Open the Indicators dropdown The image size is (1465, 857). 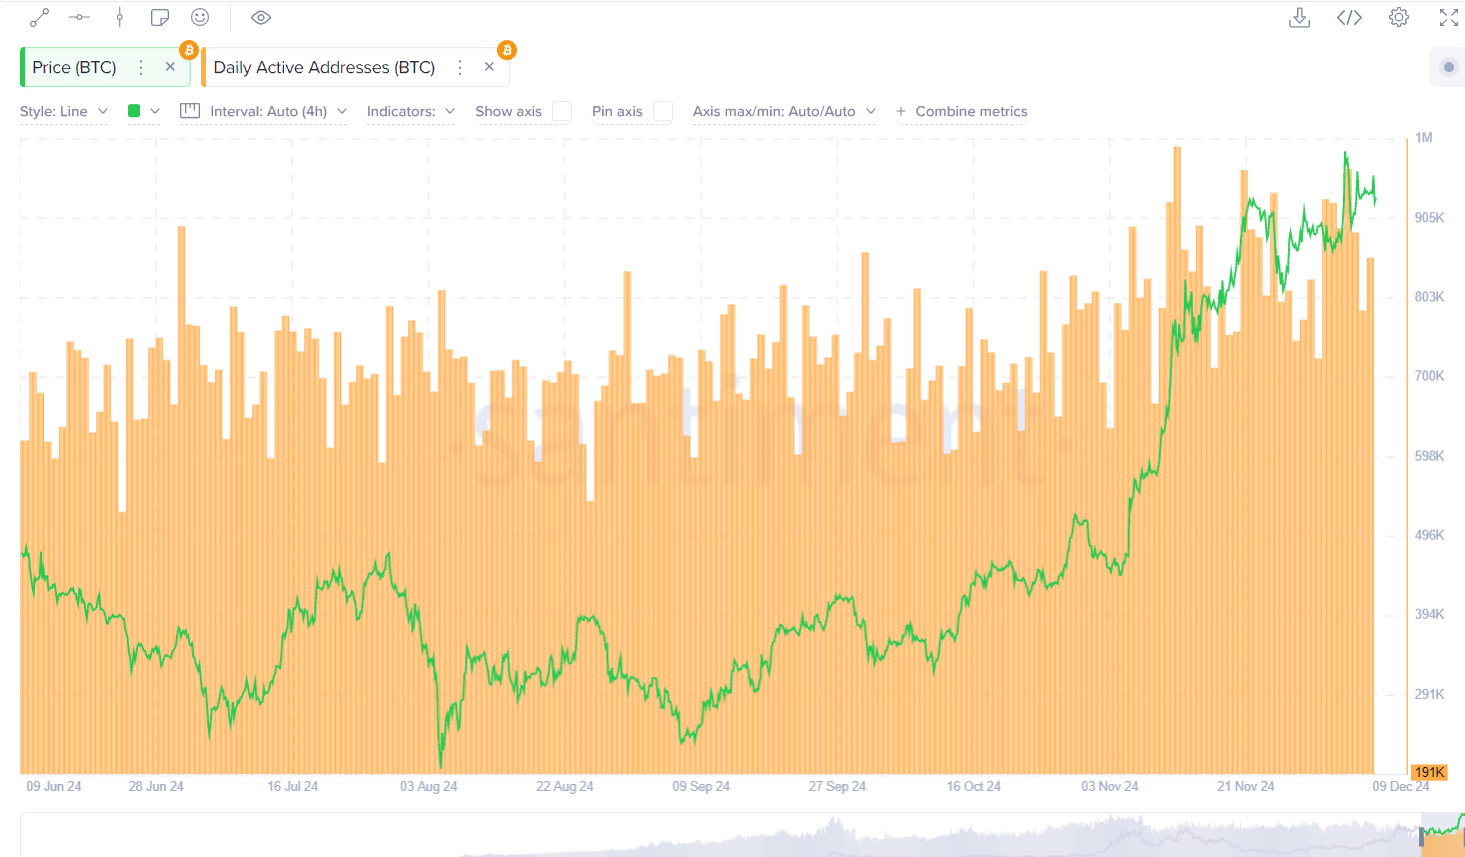411,112
